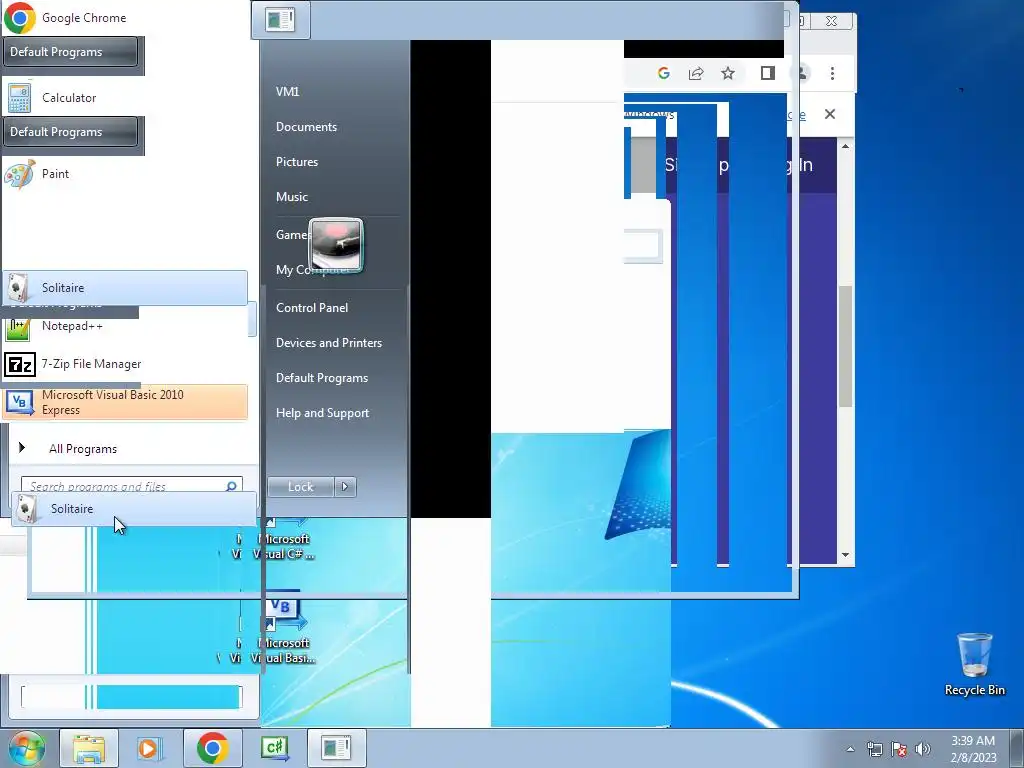
Task: Click the Lock button
Action: click(301, 487)
